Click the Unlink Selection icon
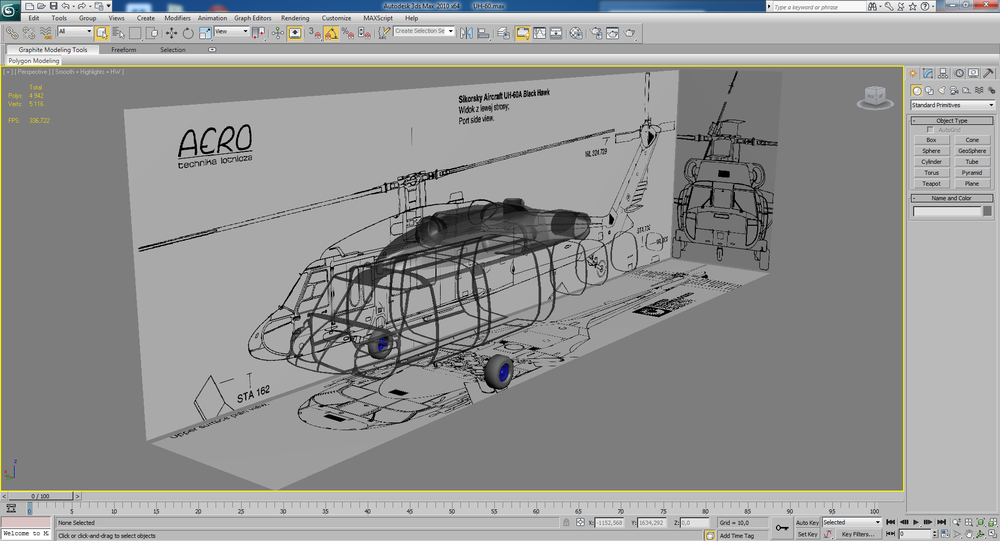The width and height of the screenshot is (1000, 541). click(x=29, y=33)
